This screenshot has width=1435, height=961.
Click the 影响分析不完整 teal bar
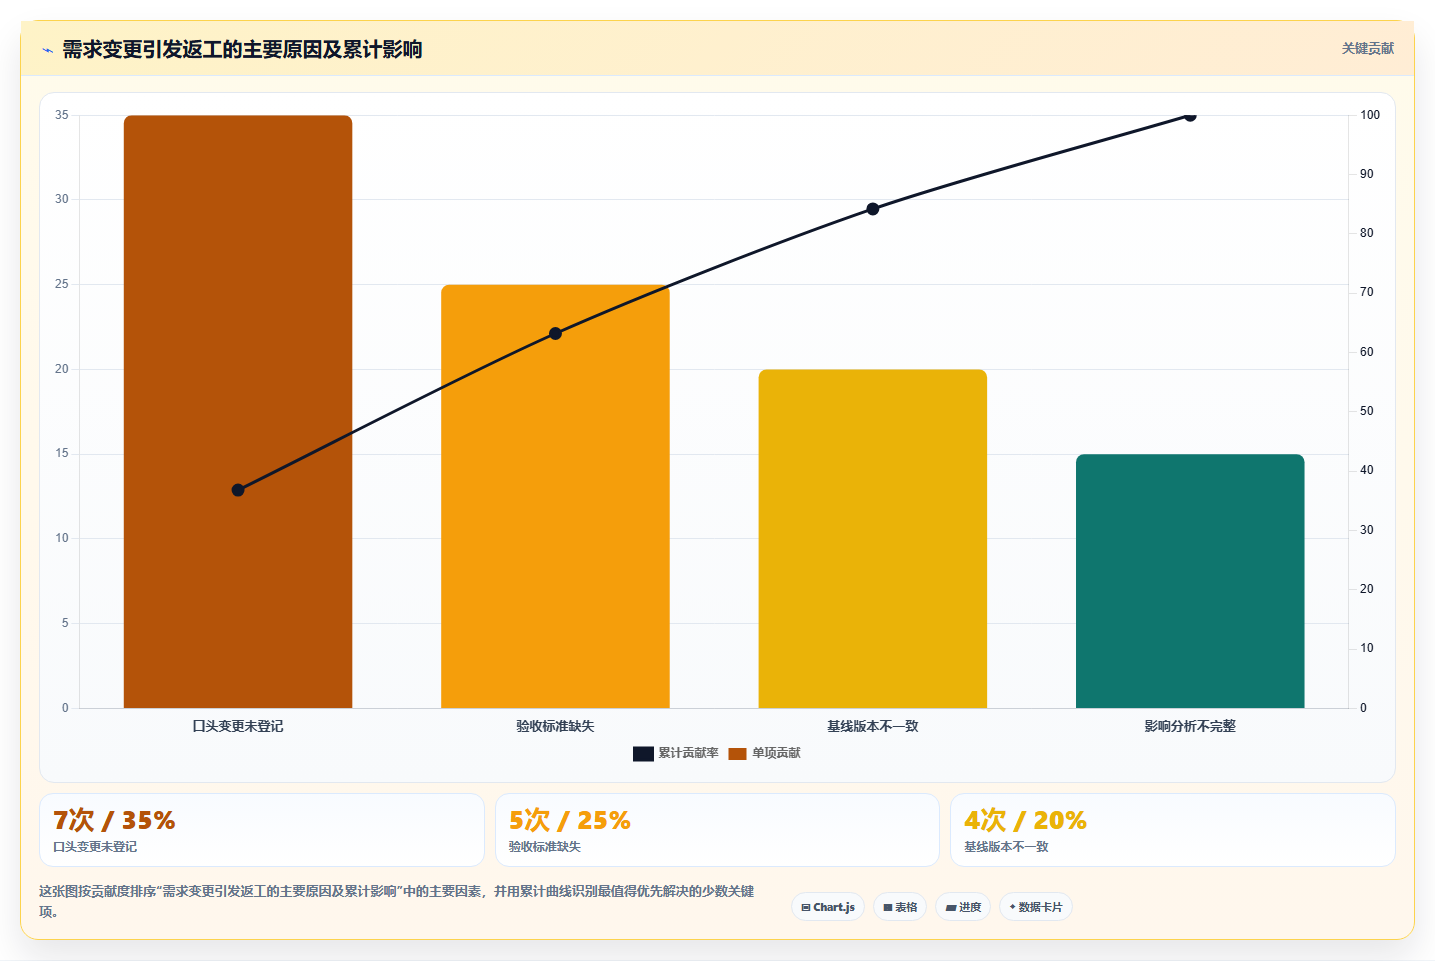click(x=1190, y=581)
